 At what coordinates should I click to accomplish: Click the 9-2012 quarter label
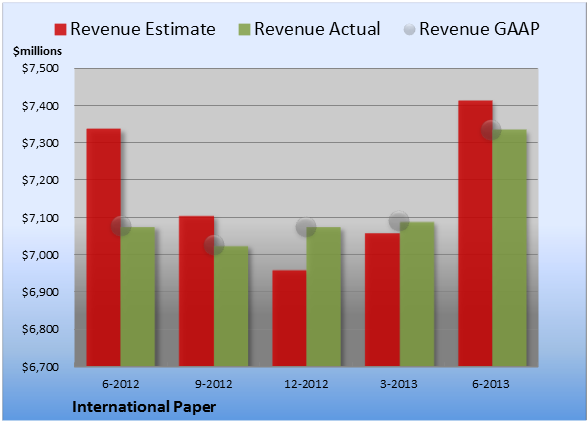point(214,384)
